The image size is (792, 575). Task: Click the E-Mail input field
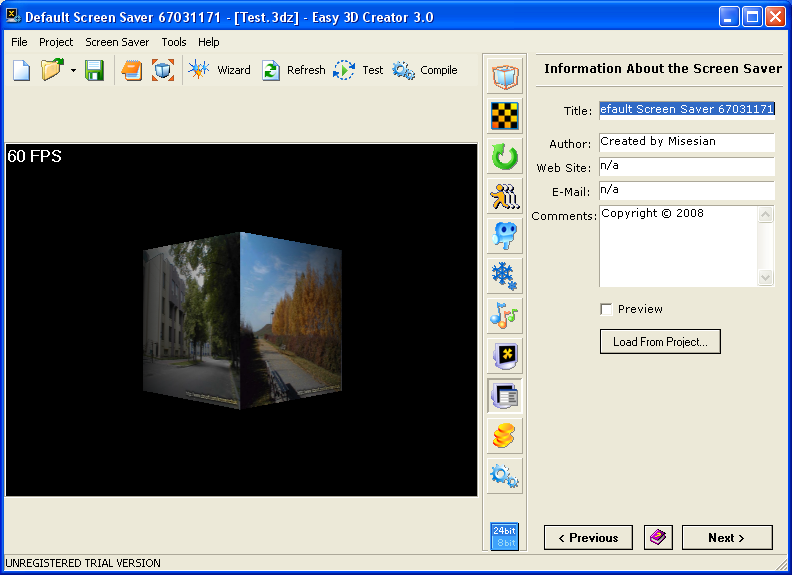coord(687,190)
